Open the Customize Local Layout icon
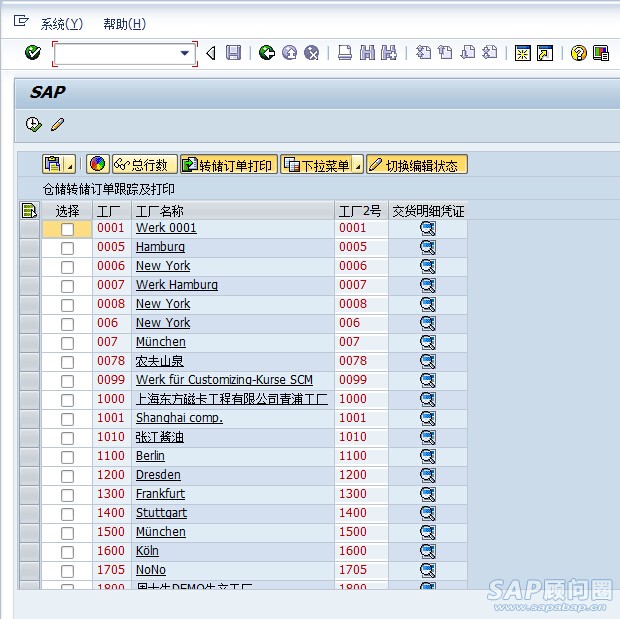620x619 pixels. coord(601,53)
